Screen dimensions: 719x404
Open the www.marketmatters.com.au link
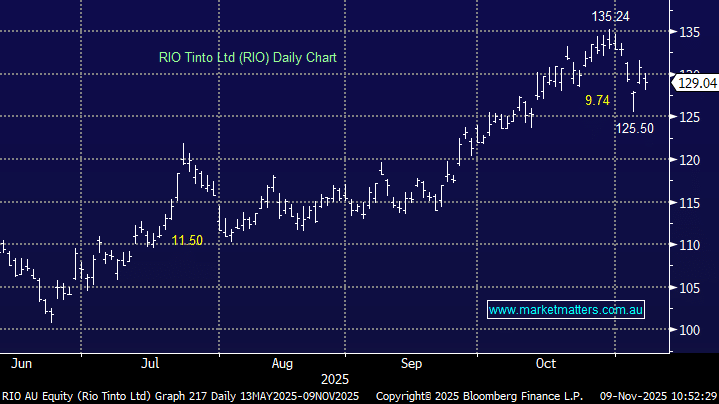[x=566, y=311]
